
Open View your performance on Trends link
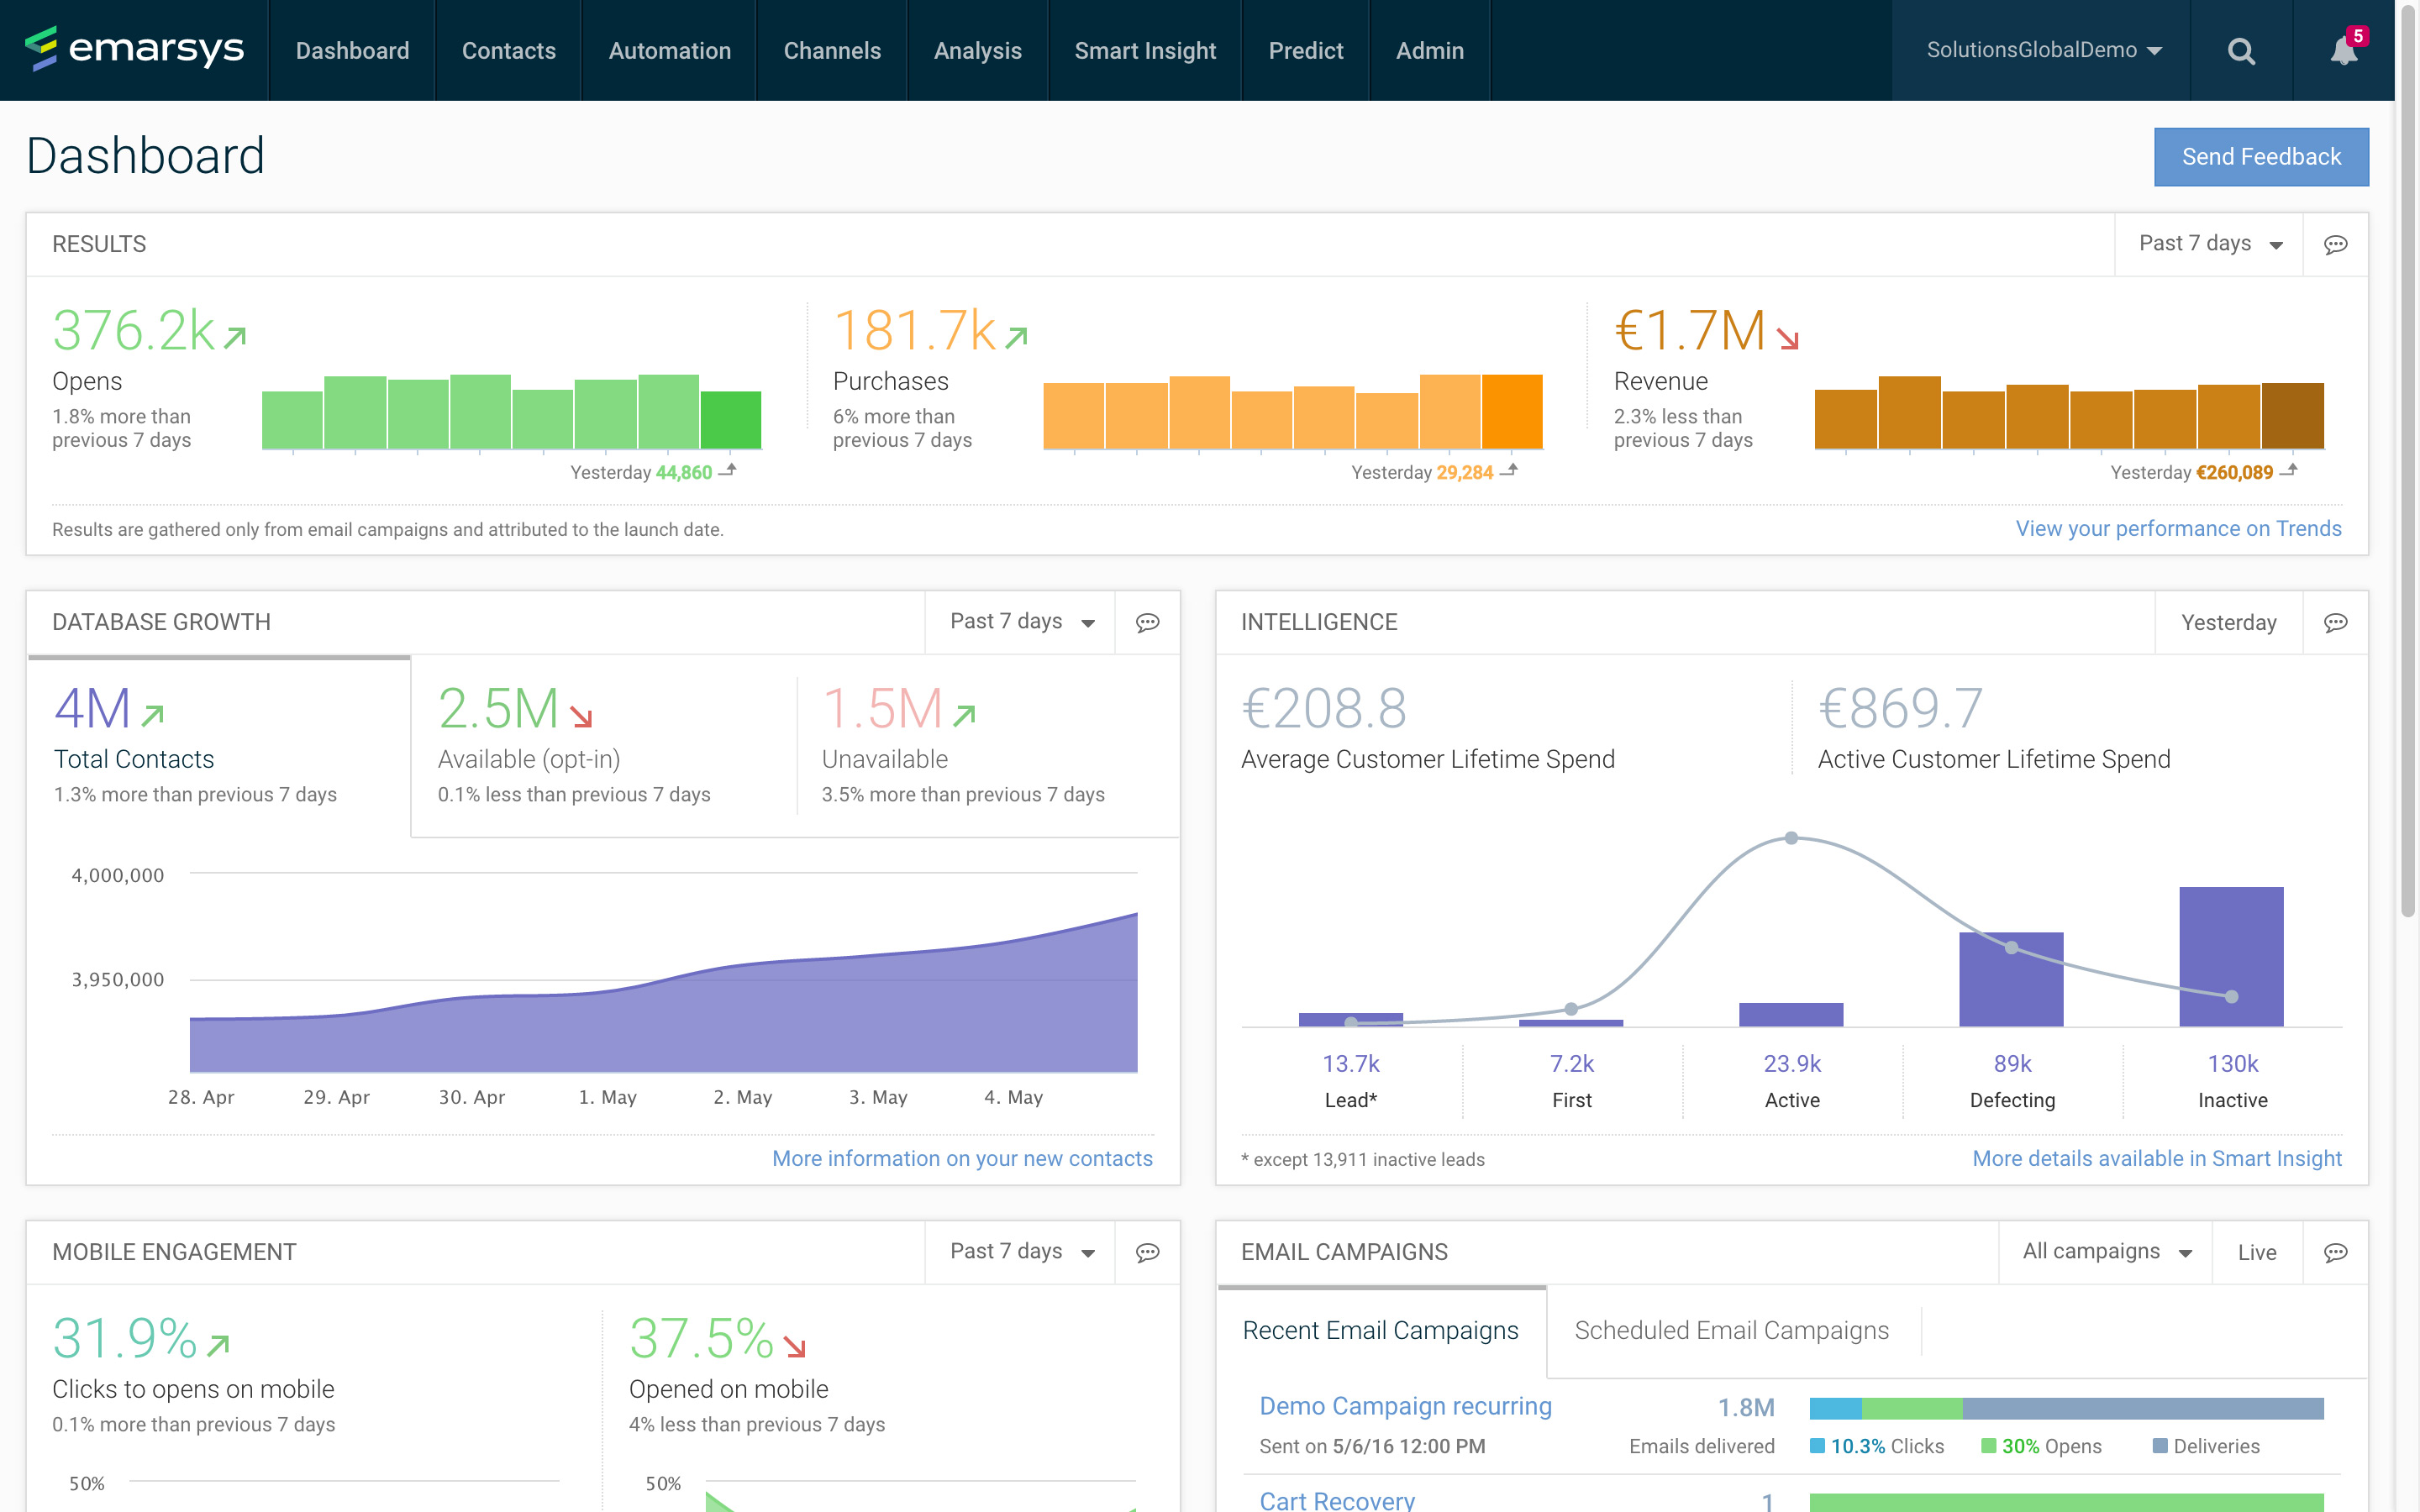click(2177, 529)
